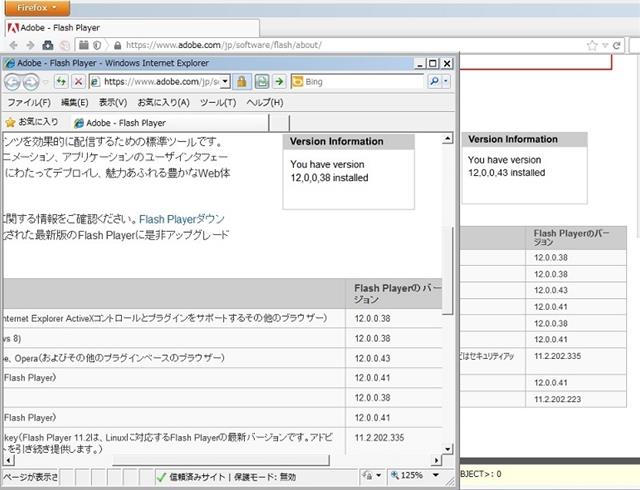Bookmark page with Firefox star icon
Image resolution: width=640 pixels, height=490 pixels.
(592, 45)
